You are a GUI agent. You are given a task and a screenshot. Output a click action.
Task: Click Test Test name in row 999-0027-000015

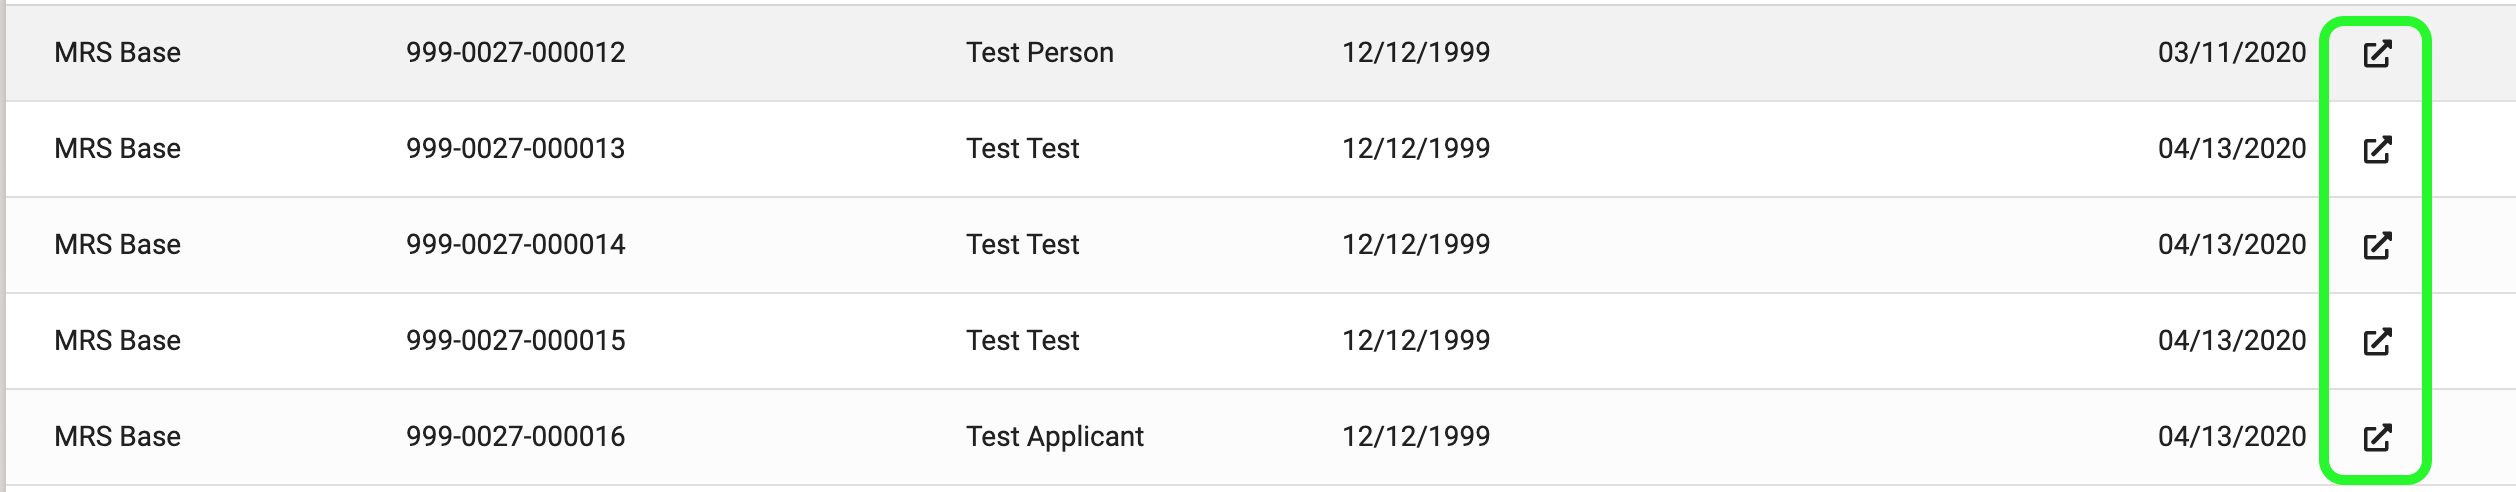(1022, 340)
